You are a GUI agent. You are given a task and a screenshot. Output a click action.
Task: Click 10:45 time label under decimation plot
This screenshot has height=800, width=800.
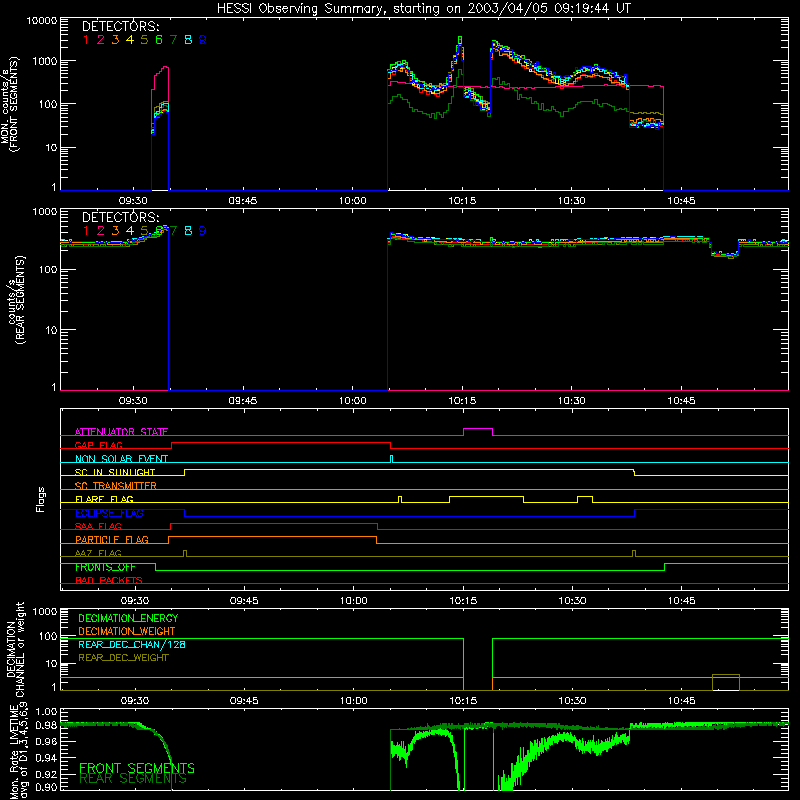click(682, 701)
